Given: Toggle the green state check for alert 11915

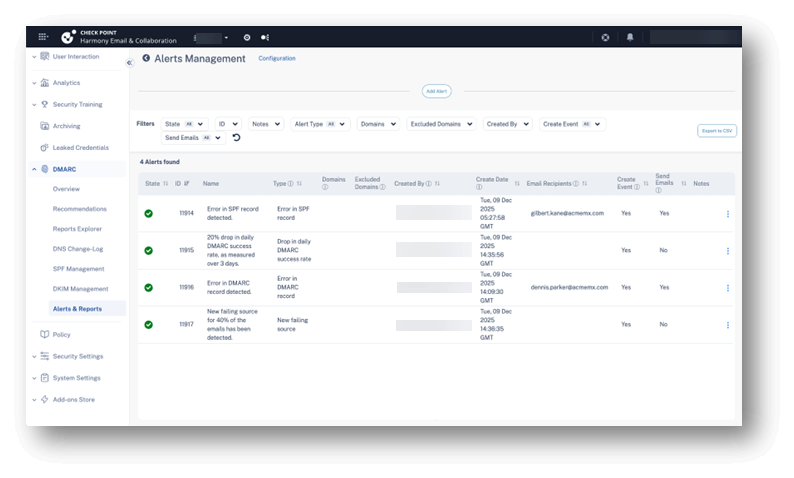Looking at the screenshot, I should coord(149,250).
